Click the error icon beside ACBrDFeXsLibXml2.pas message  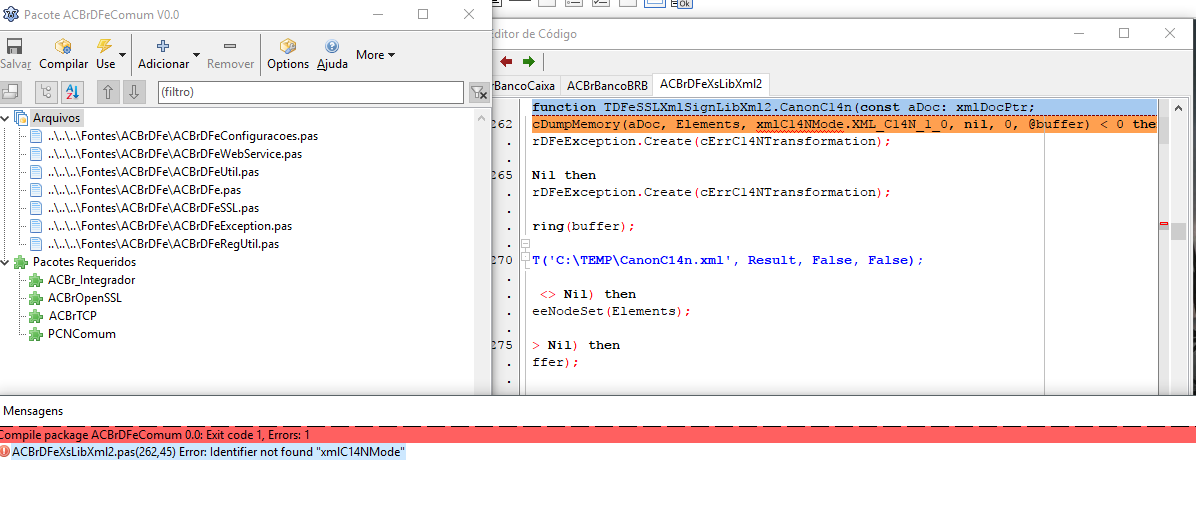coord(5,452)
